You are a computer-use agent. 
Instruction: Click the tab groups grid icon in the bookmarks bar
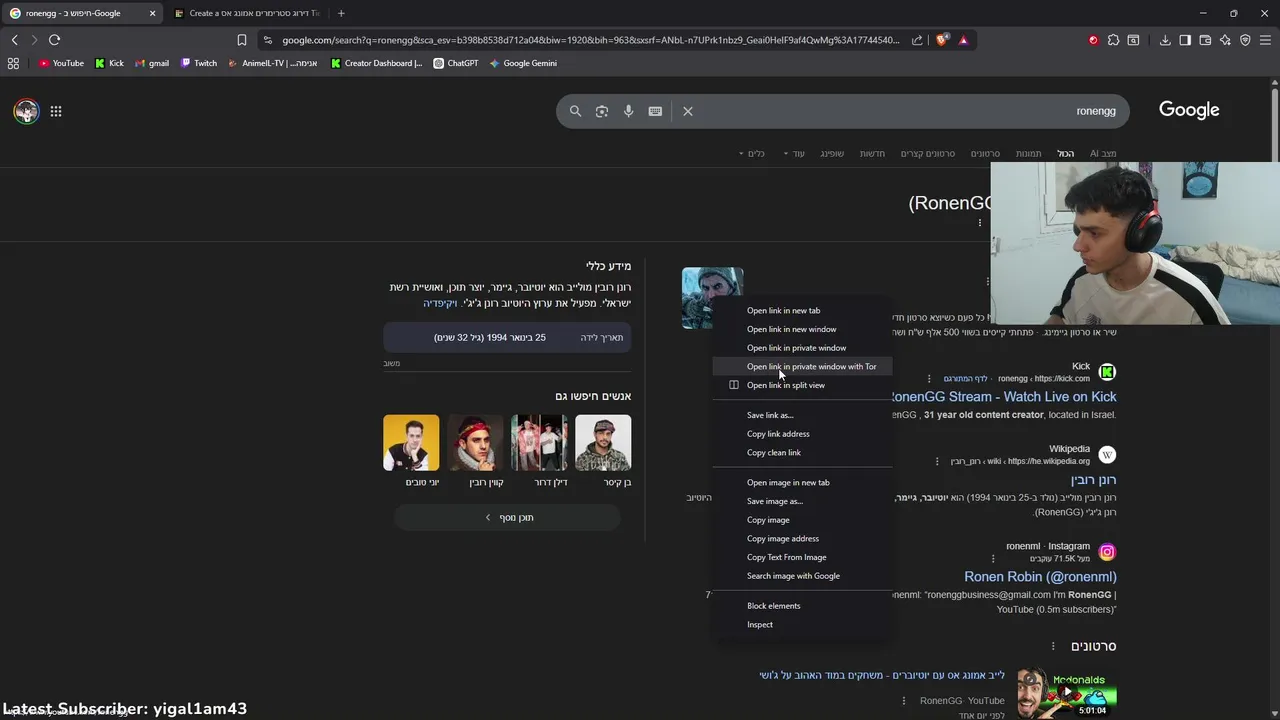pyautogui.click(x=13, y=63)
